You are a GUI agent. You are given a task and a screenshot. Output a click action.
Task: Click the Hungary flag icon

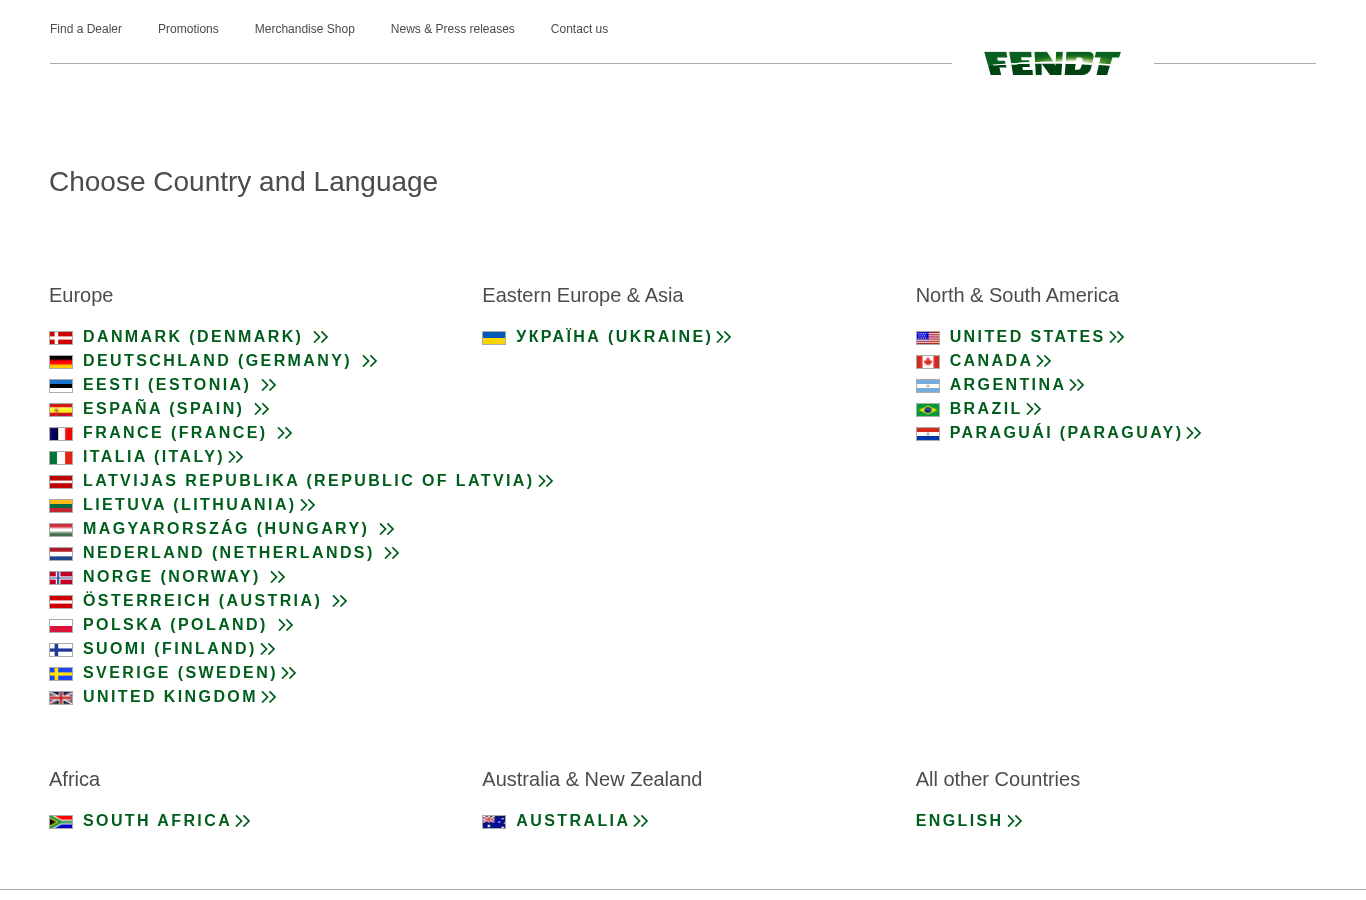point(61,530)
